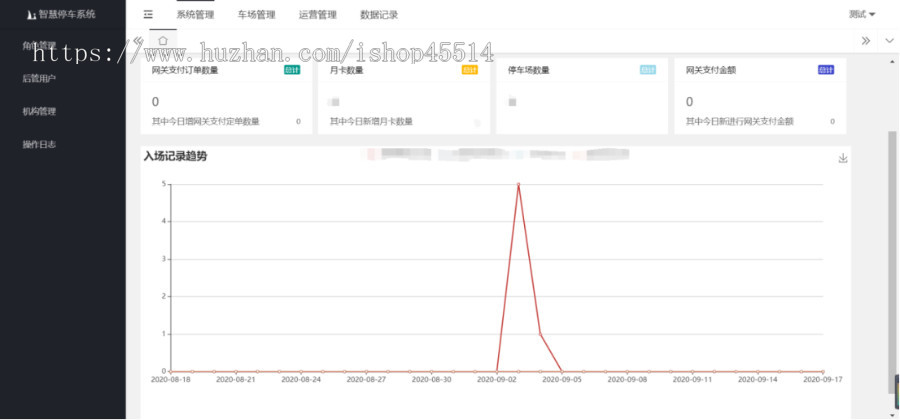Click the vertical scrollbar thumb
Screen dimensions: 900x420
click(x=893, y=262)
